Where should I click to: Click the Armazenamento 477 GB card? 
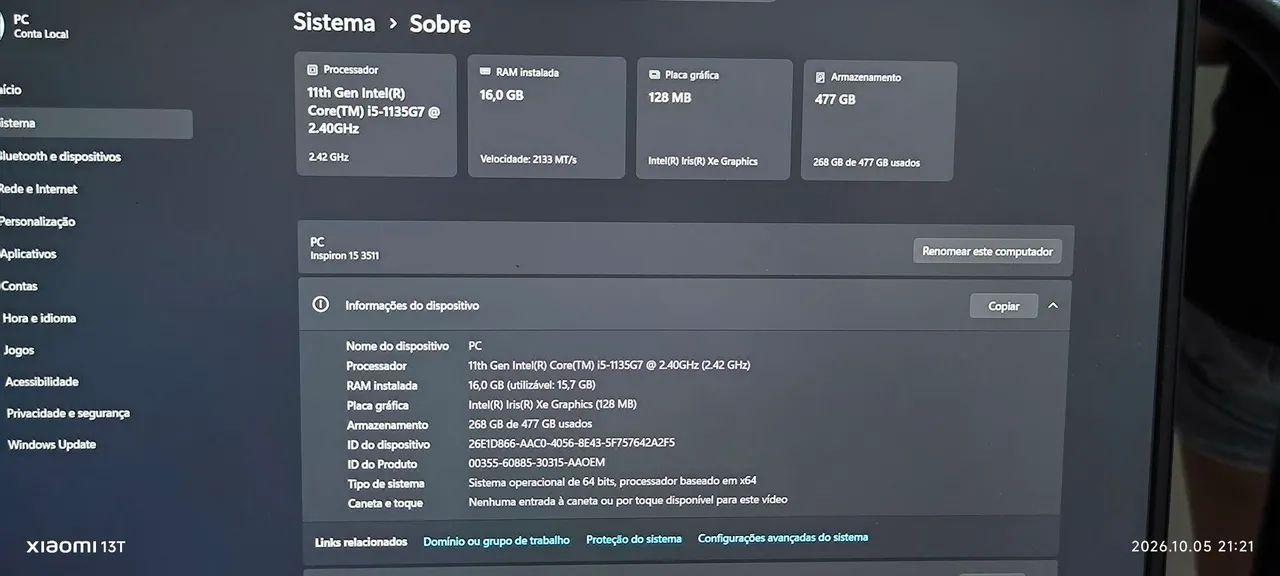[x=879, y=121]
